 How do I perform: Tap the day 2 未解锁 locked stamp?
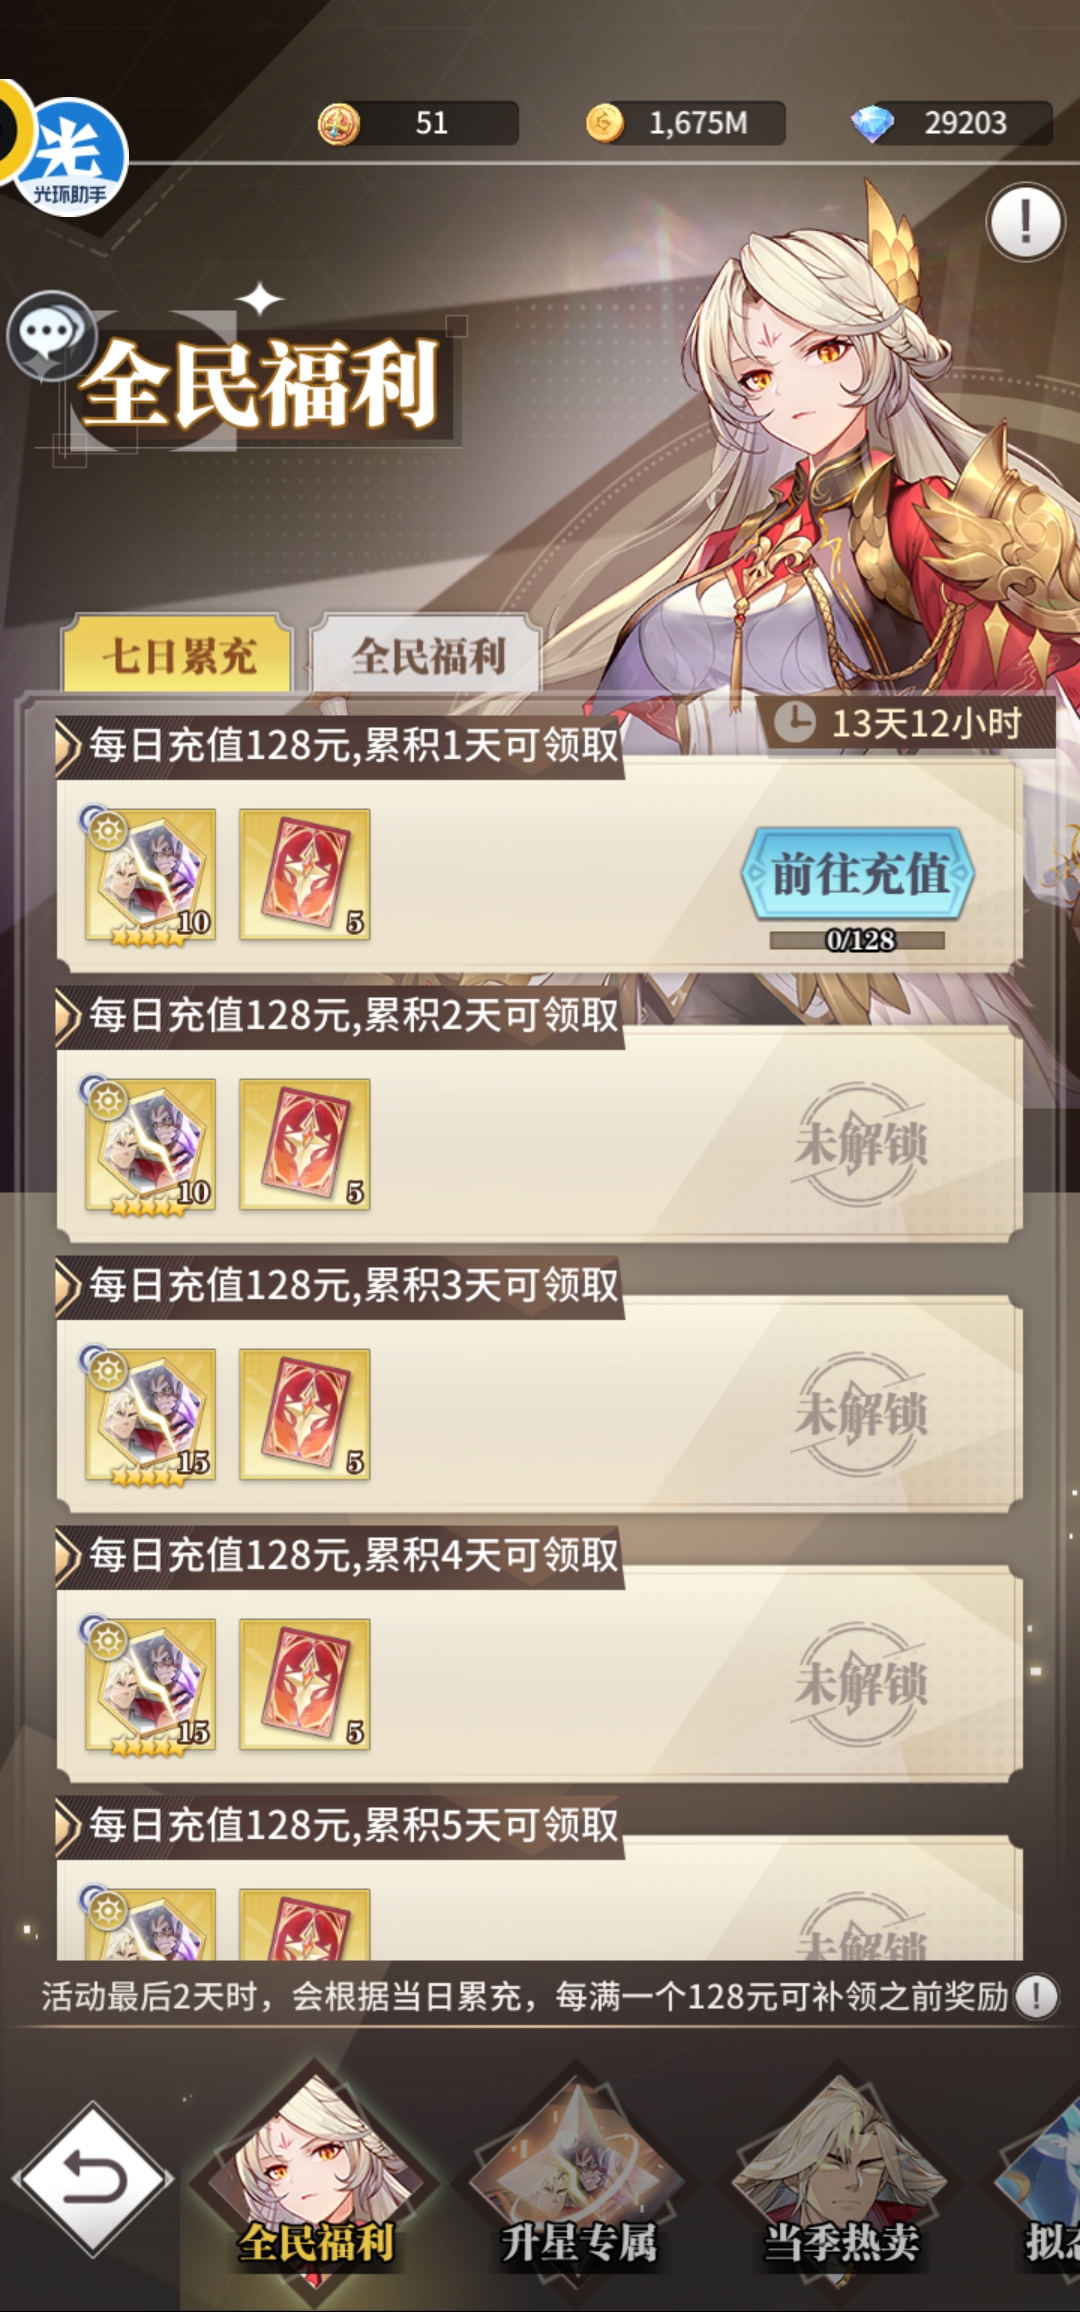click(x=860, y=1144)
